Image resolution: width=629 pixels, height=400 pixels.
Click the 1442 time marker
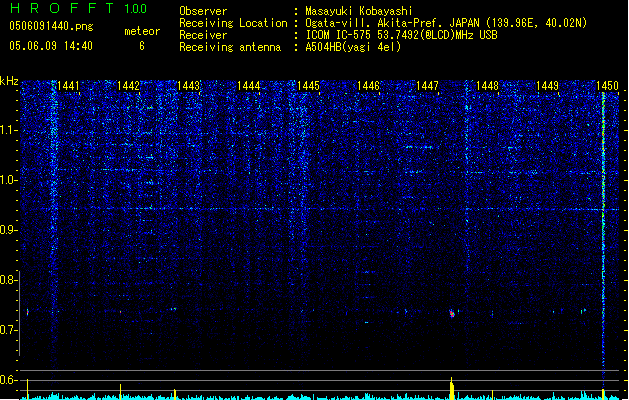128,86
